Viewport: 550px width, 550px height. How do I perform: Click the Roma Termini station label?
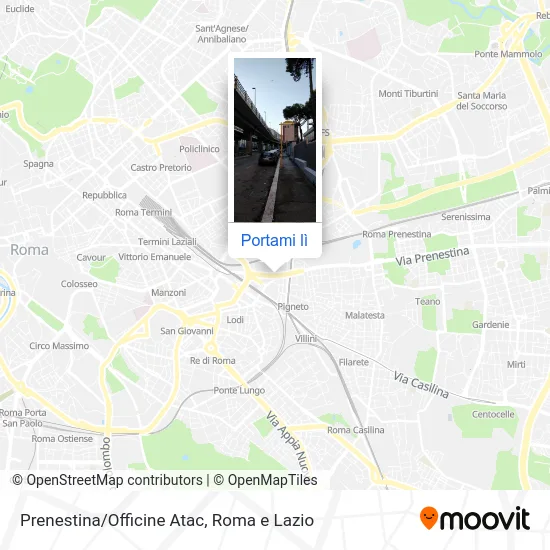coord(143,213)
